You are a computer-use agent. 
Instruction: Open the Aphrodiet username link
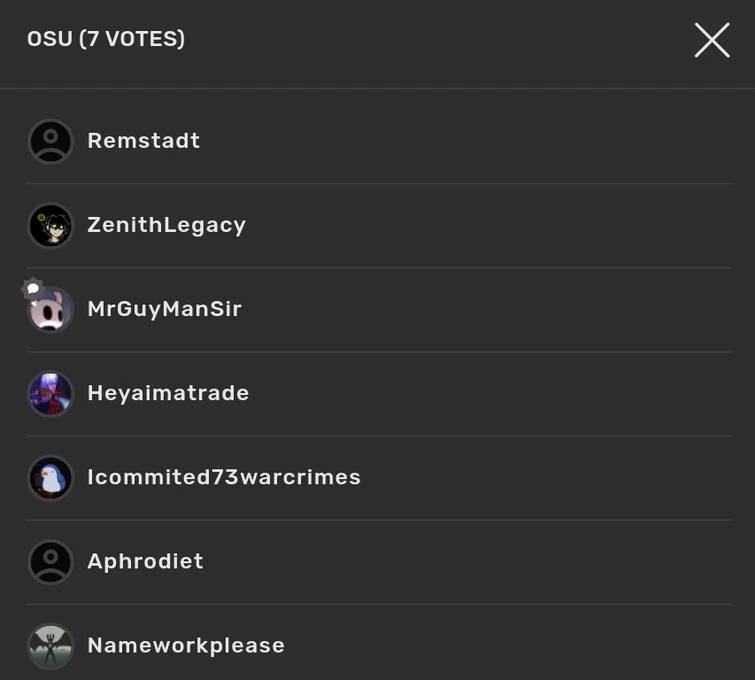point(145,561)
